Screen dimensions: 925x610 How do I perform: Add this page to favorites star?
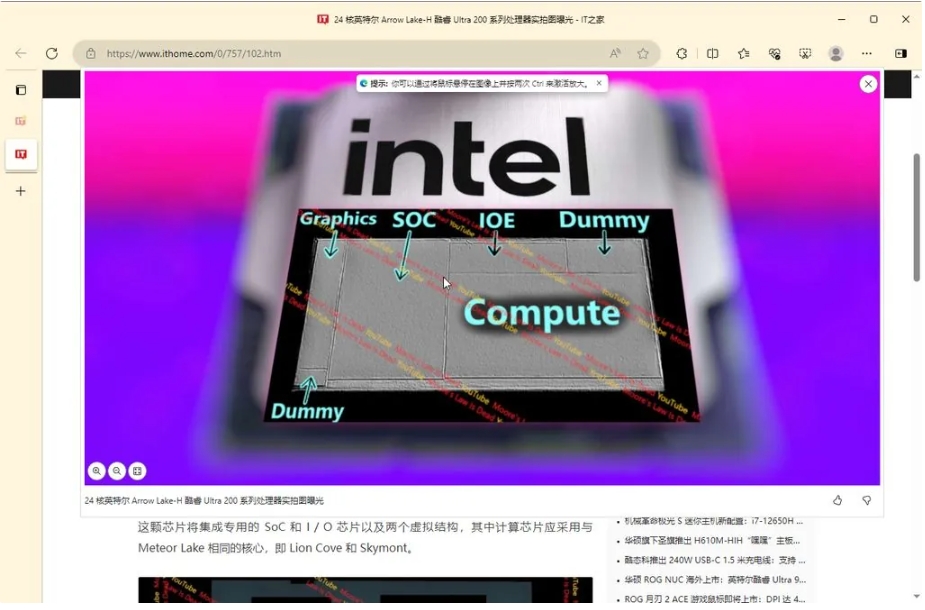[x=644, y=54]
